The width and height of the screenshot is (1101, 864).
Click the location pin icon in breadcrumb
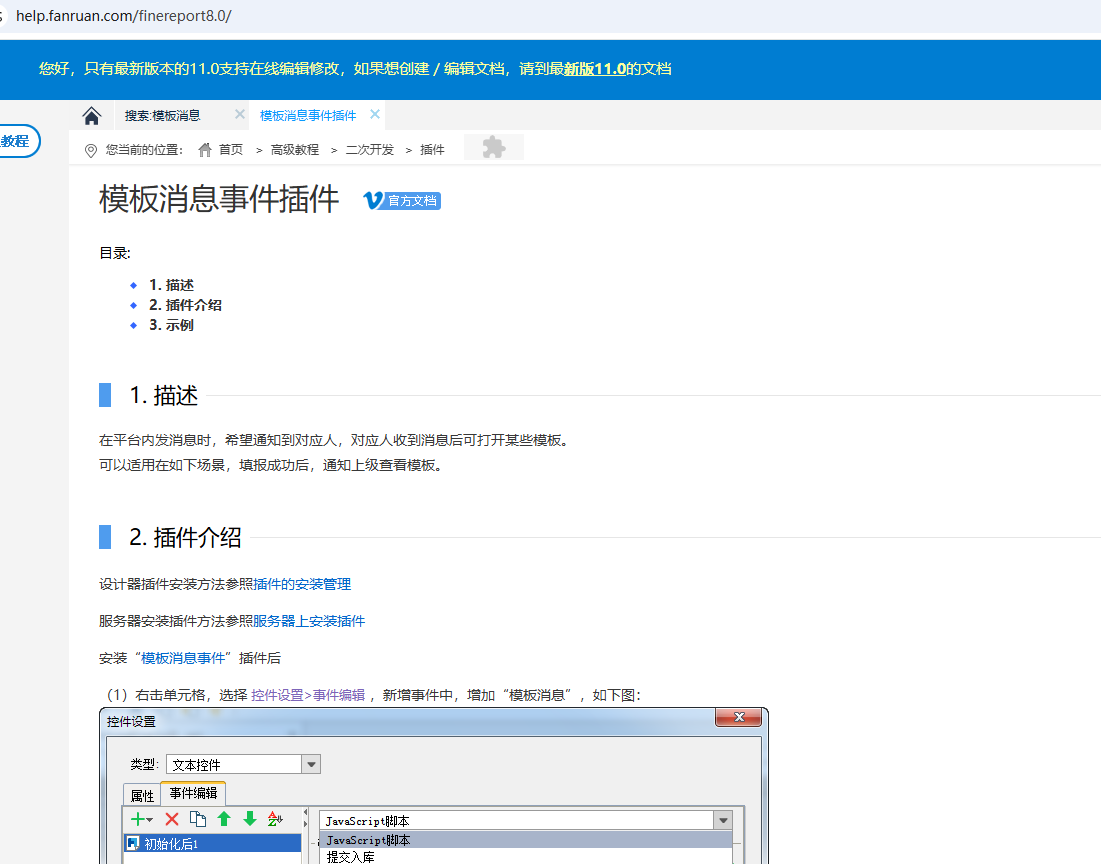[91, 150]
